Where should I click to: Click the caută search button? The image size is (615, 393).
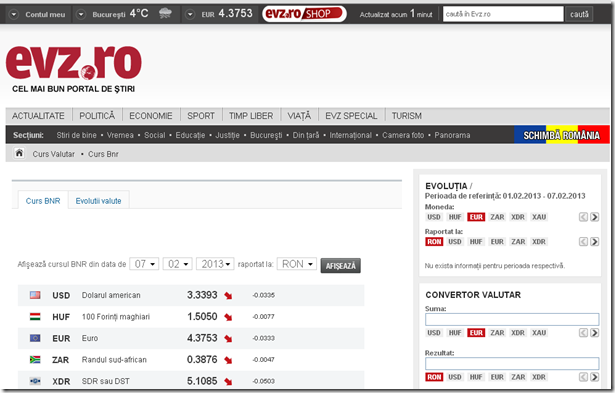(x=579, y=14)
